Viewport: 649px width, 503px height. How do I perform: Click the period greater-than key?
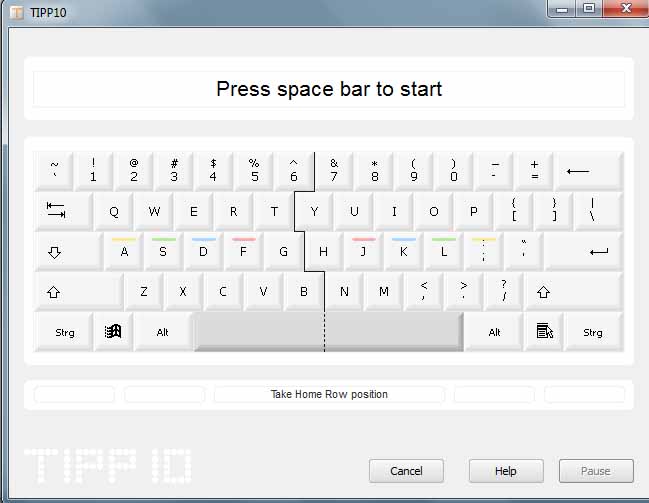point(464,291)
